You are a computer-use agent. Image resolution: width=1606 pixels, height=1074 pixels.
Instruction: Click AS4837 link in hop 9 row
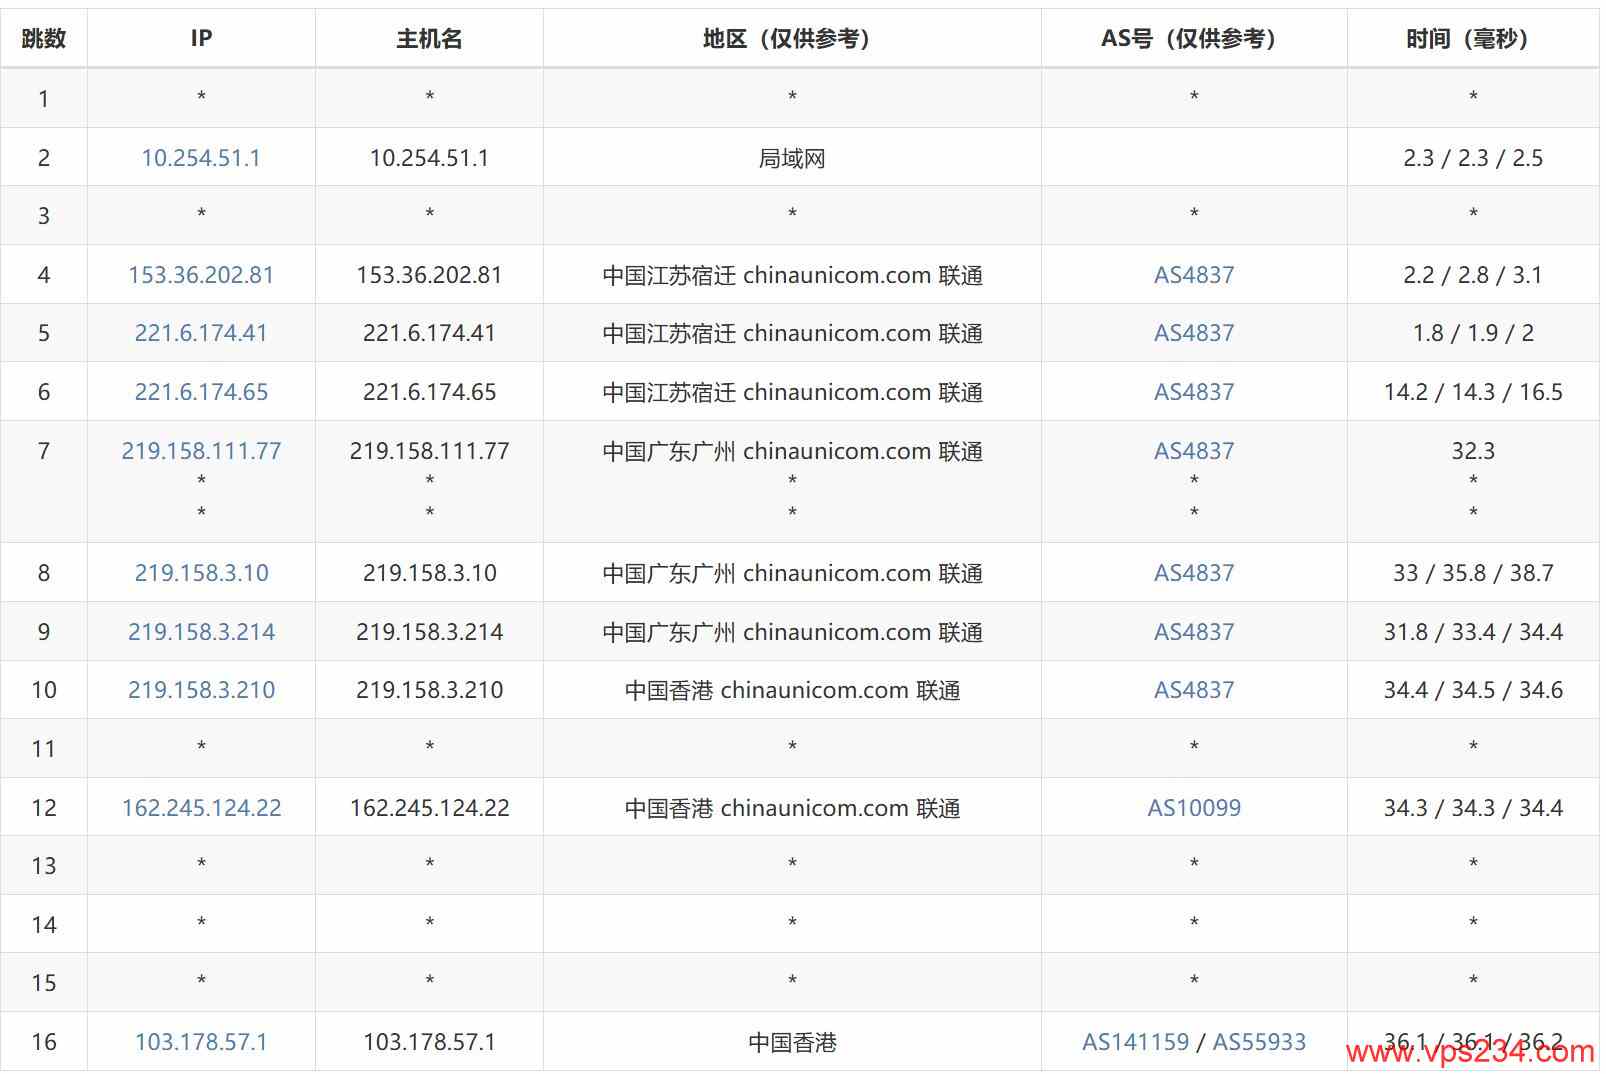pyautogui.click(x=1194, y=632)
